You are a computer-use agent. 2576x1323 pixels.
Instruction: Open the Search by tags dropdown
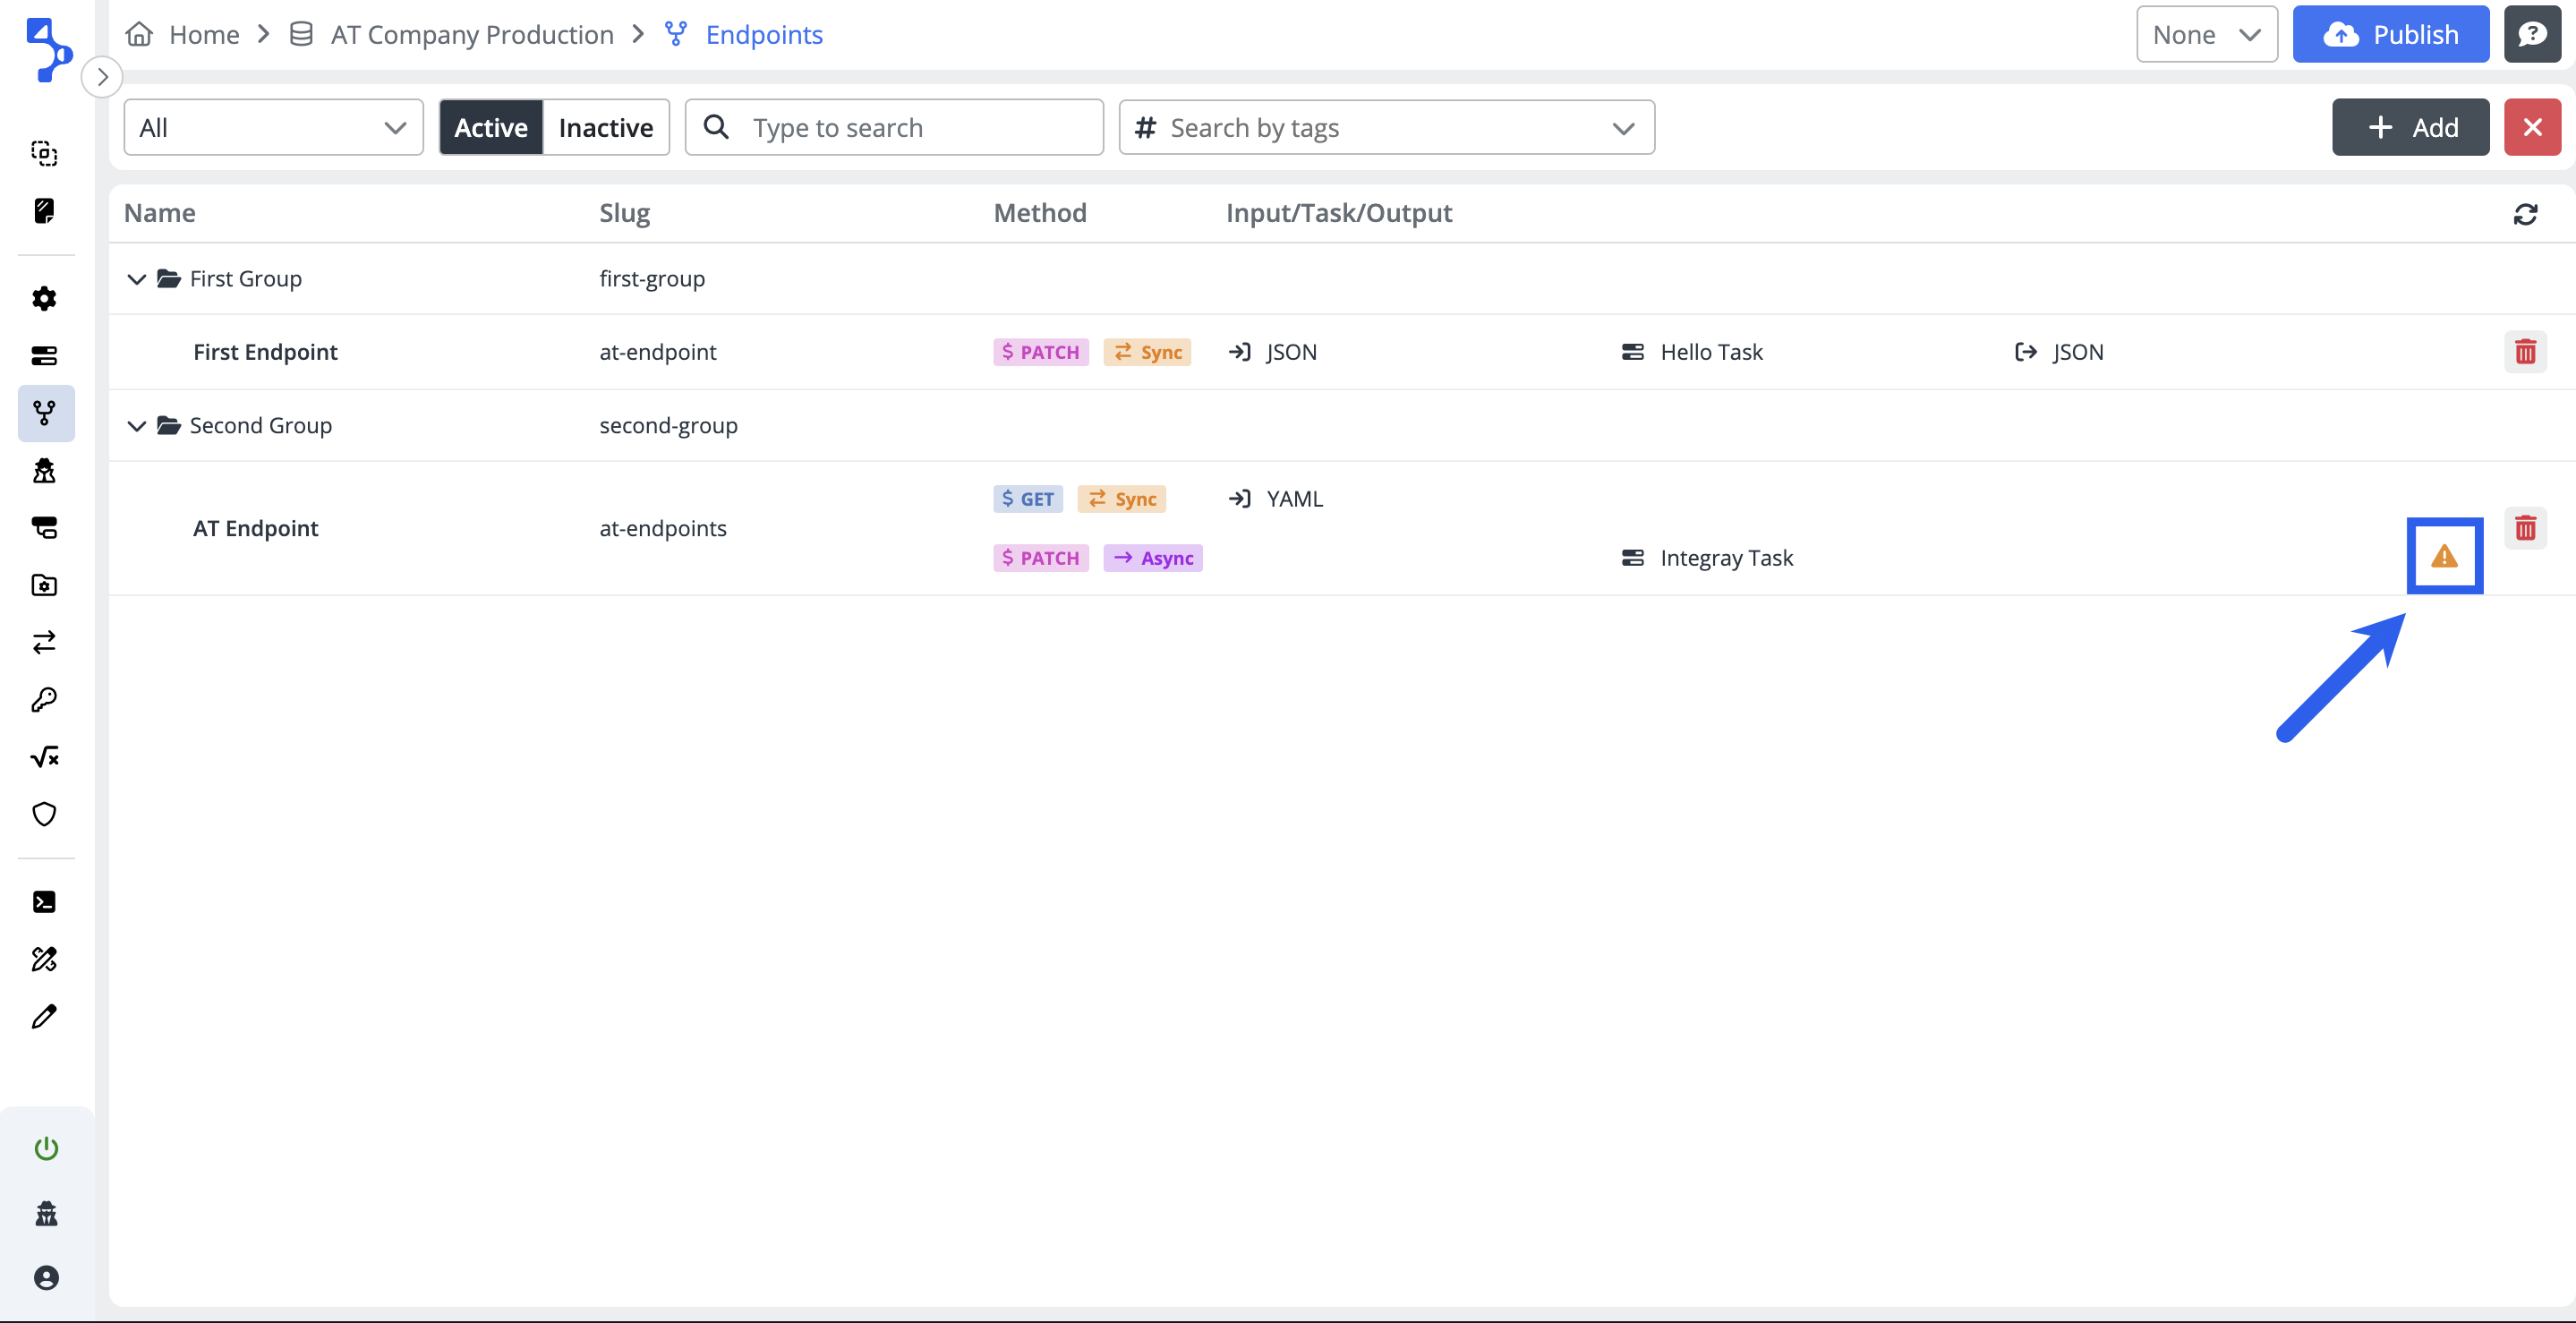coord(1385,128)
